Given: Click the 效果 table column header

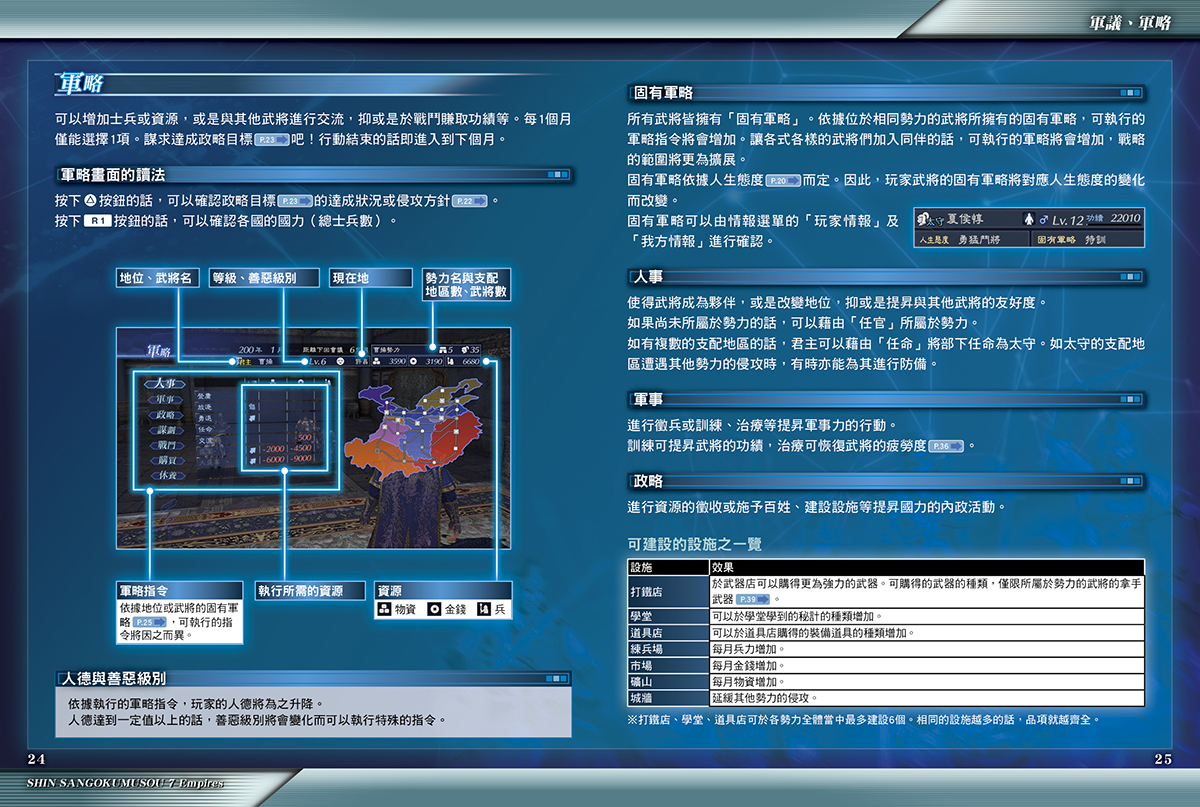Looking at the screenshot, I should 927,567.
